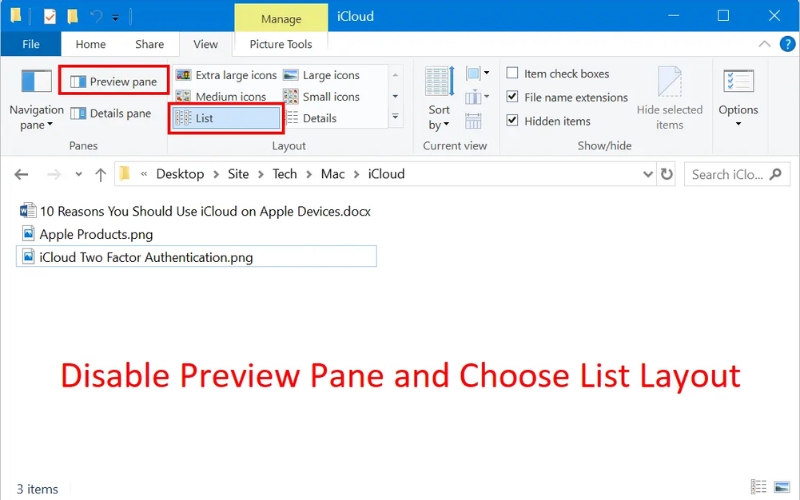The image size is (800, 500).
Task: Expand the address bar history dropdown
Action: [648, 174]
